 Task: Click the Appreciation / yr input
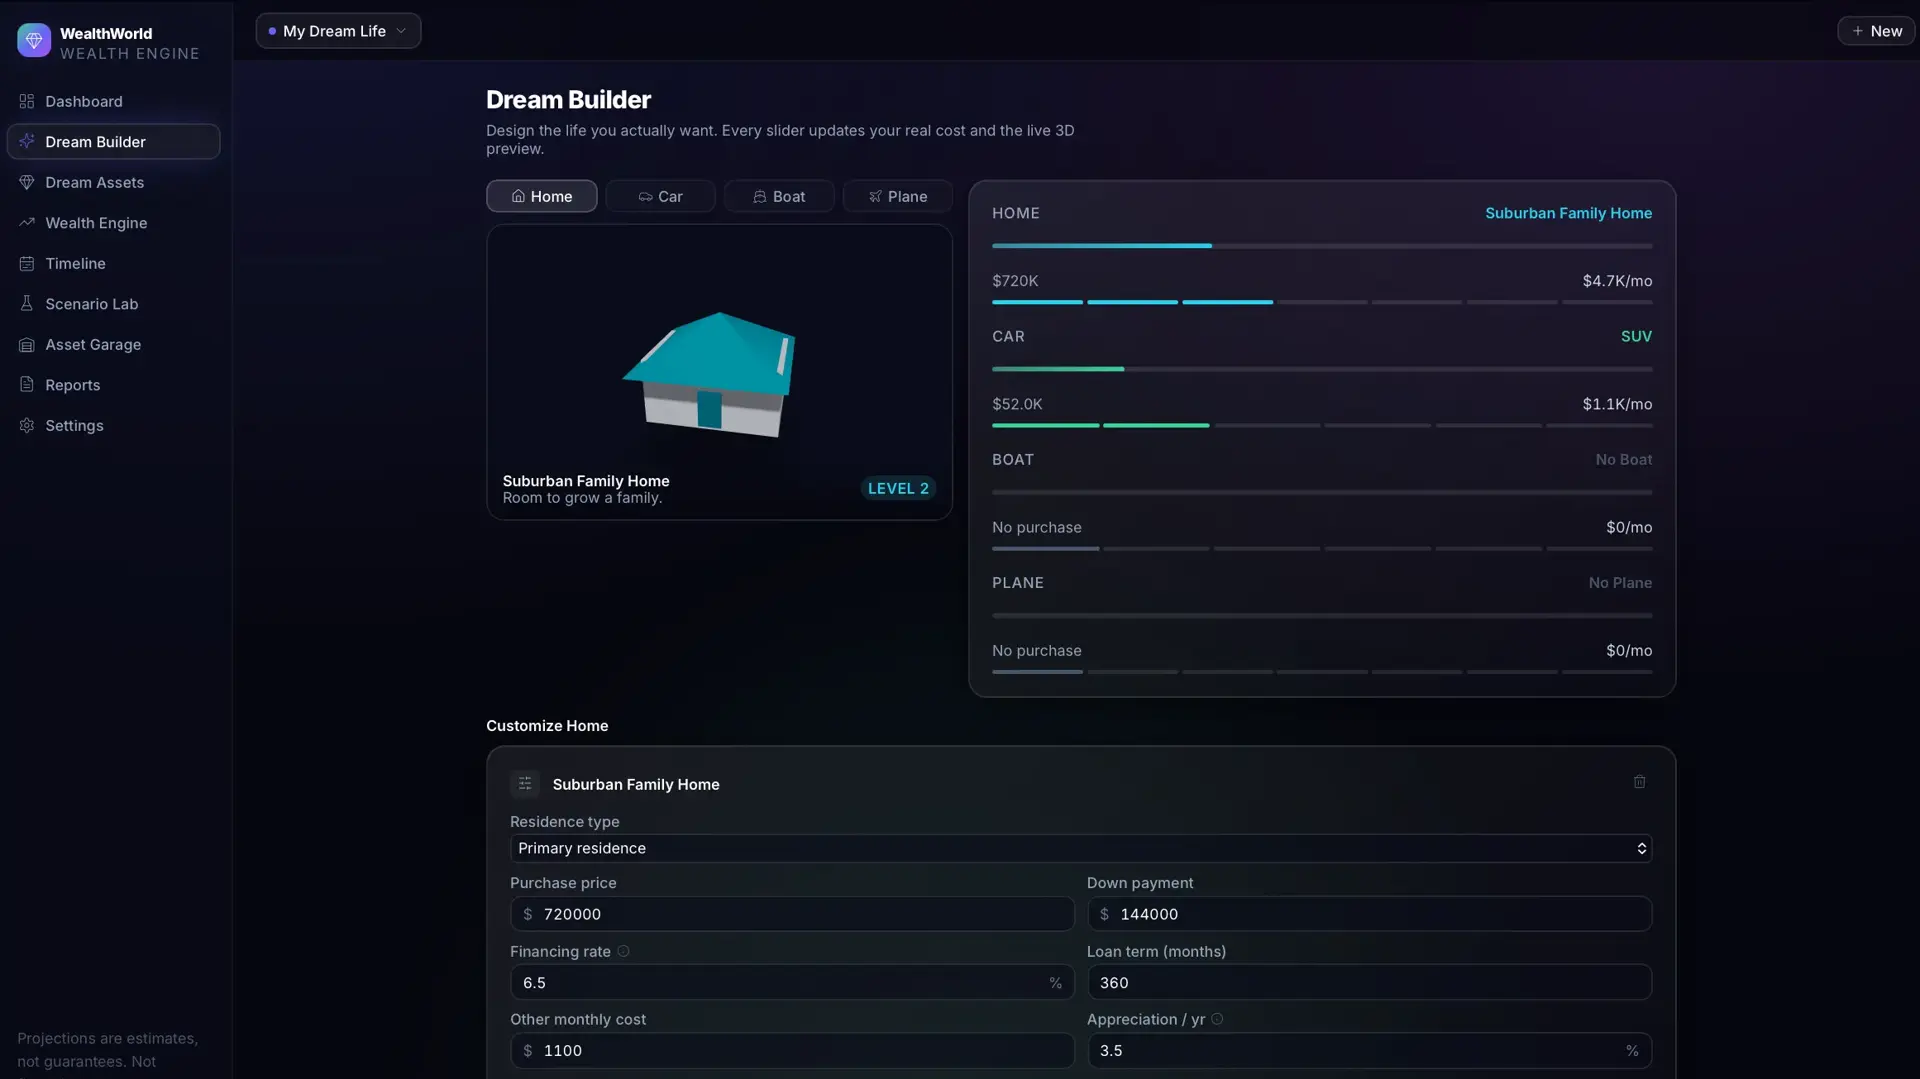(x=1369, y=1050)
